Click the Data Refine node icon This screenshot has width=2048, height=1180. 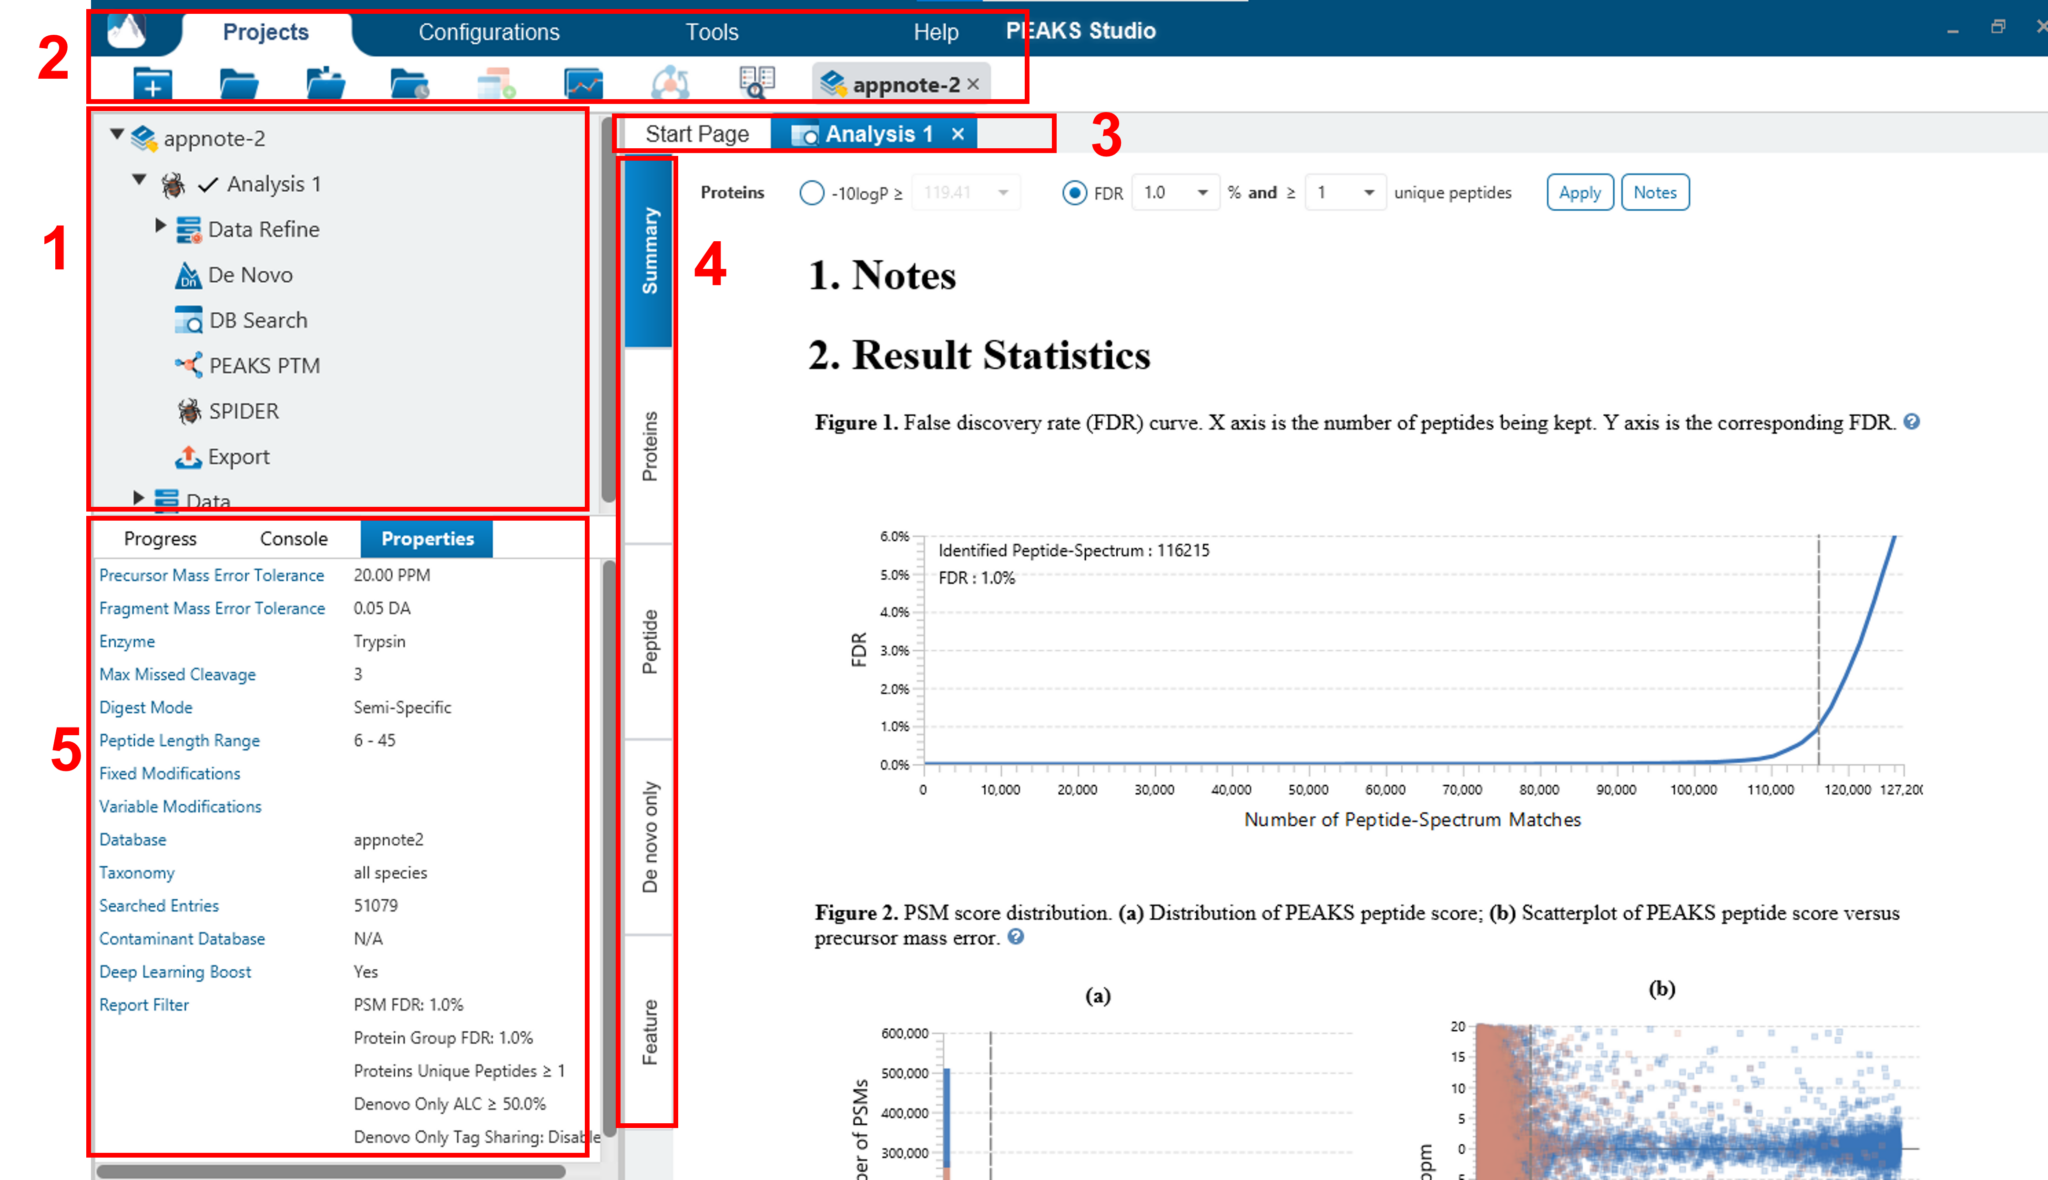(189, 230)
